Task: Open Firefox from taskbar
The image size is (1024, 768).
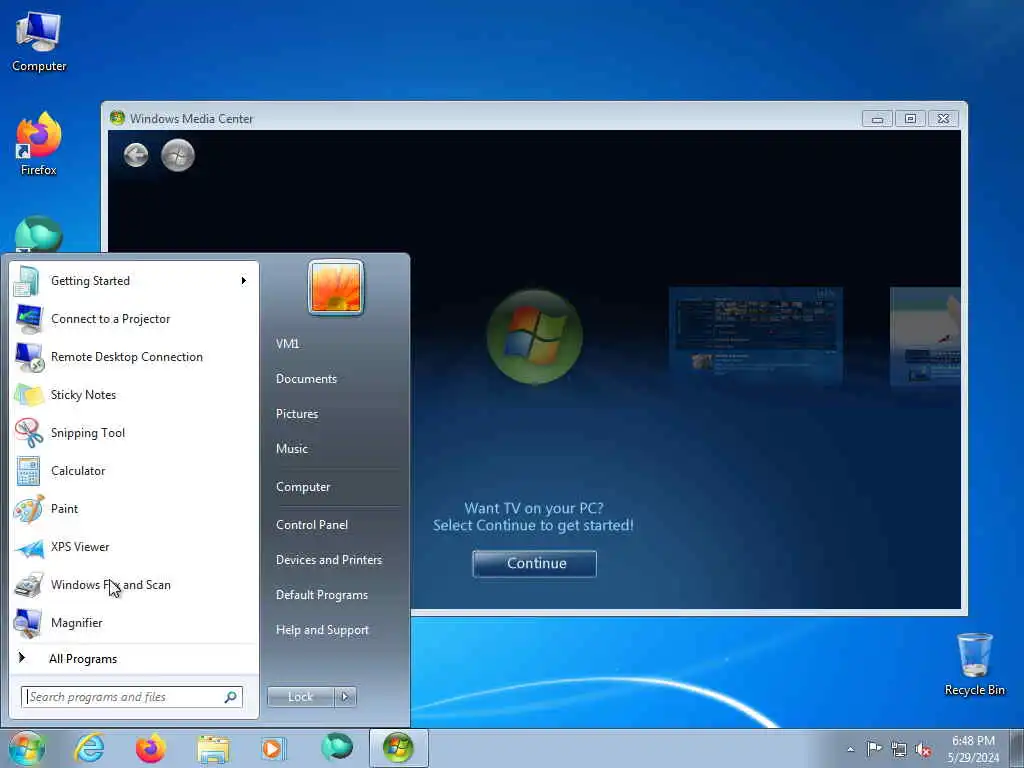Action: [150, 748]
